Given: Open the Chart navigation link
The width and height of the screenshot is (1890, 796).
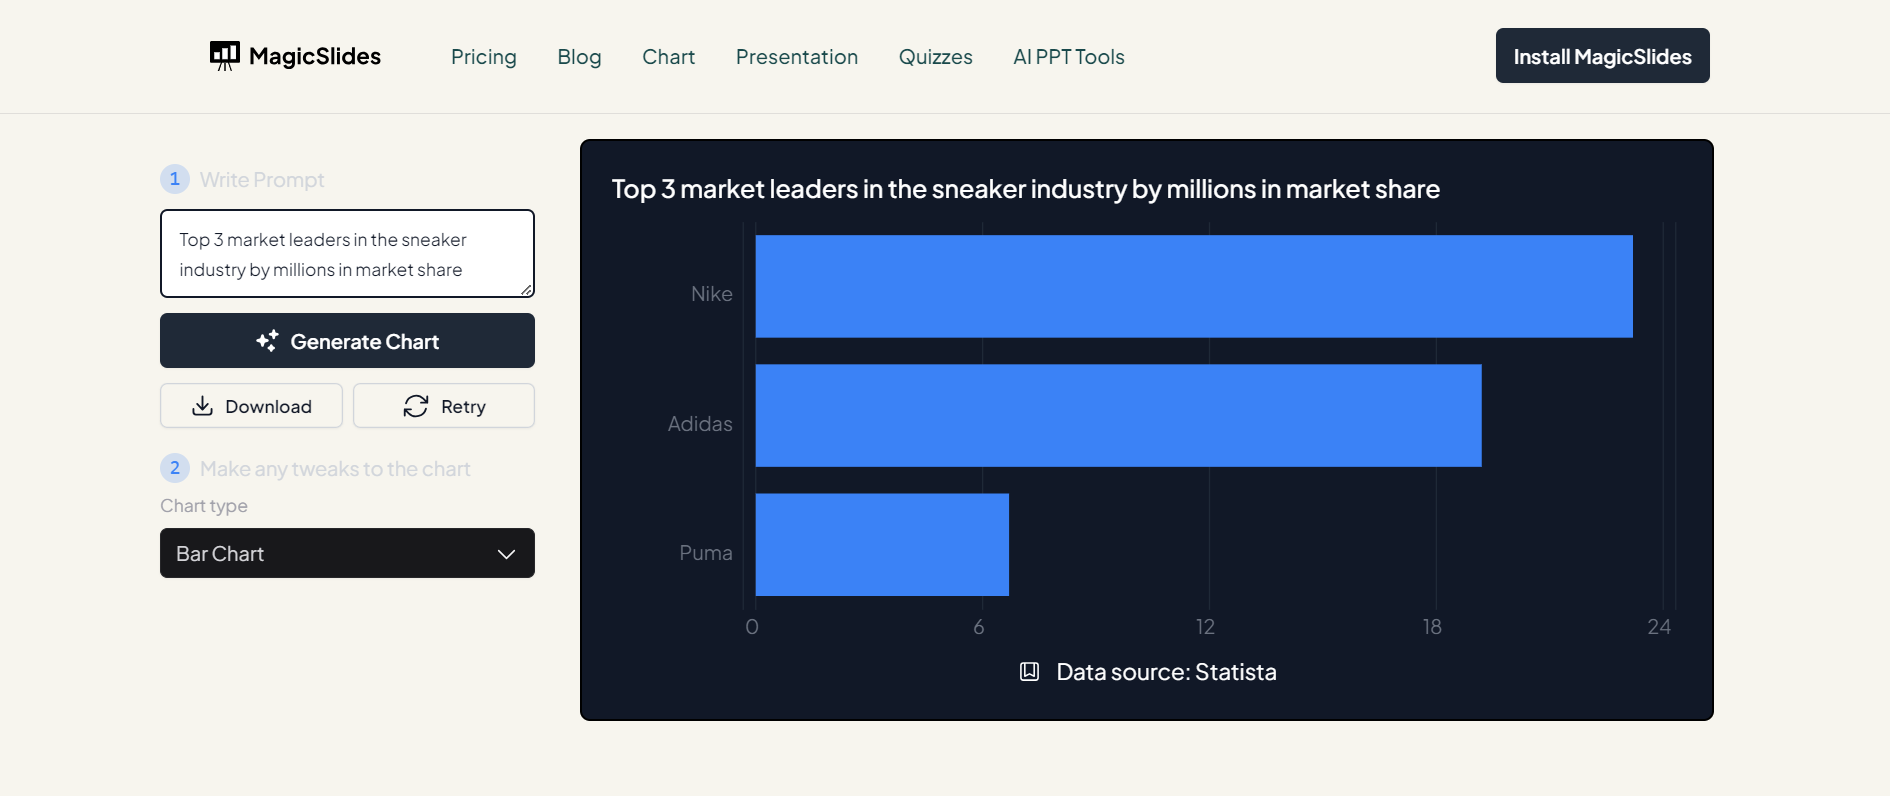Looking at the screenshot, I should [x=668, y=57].
